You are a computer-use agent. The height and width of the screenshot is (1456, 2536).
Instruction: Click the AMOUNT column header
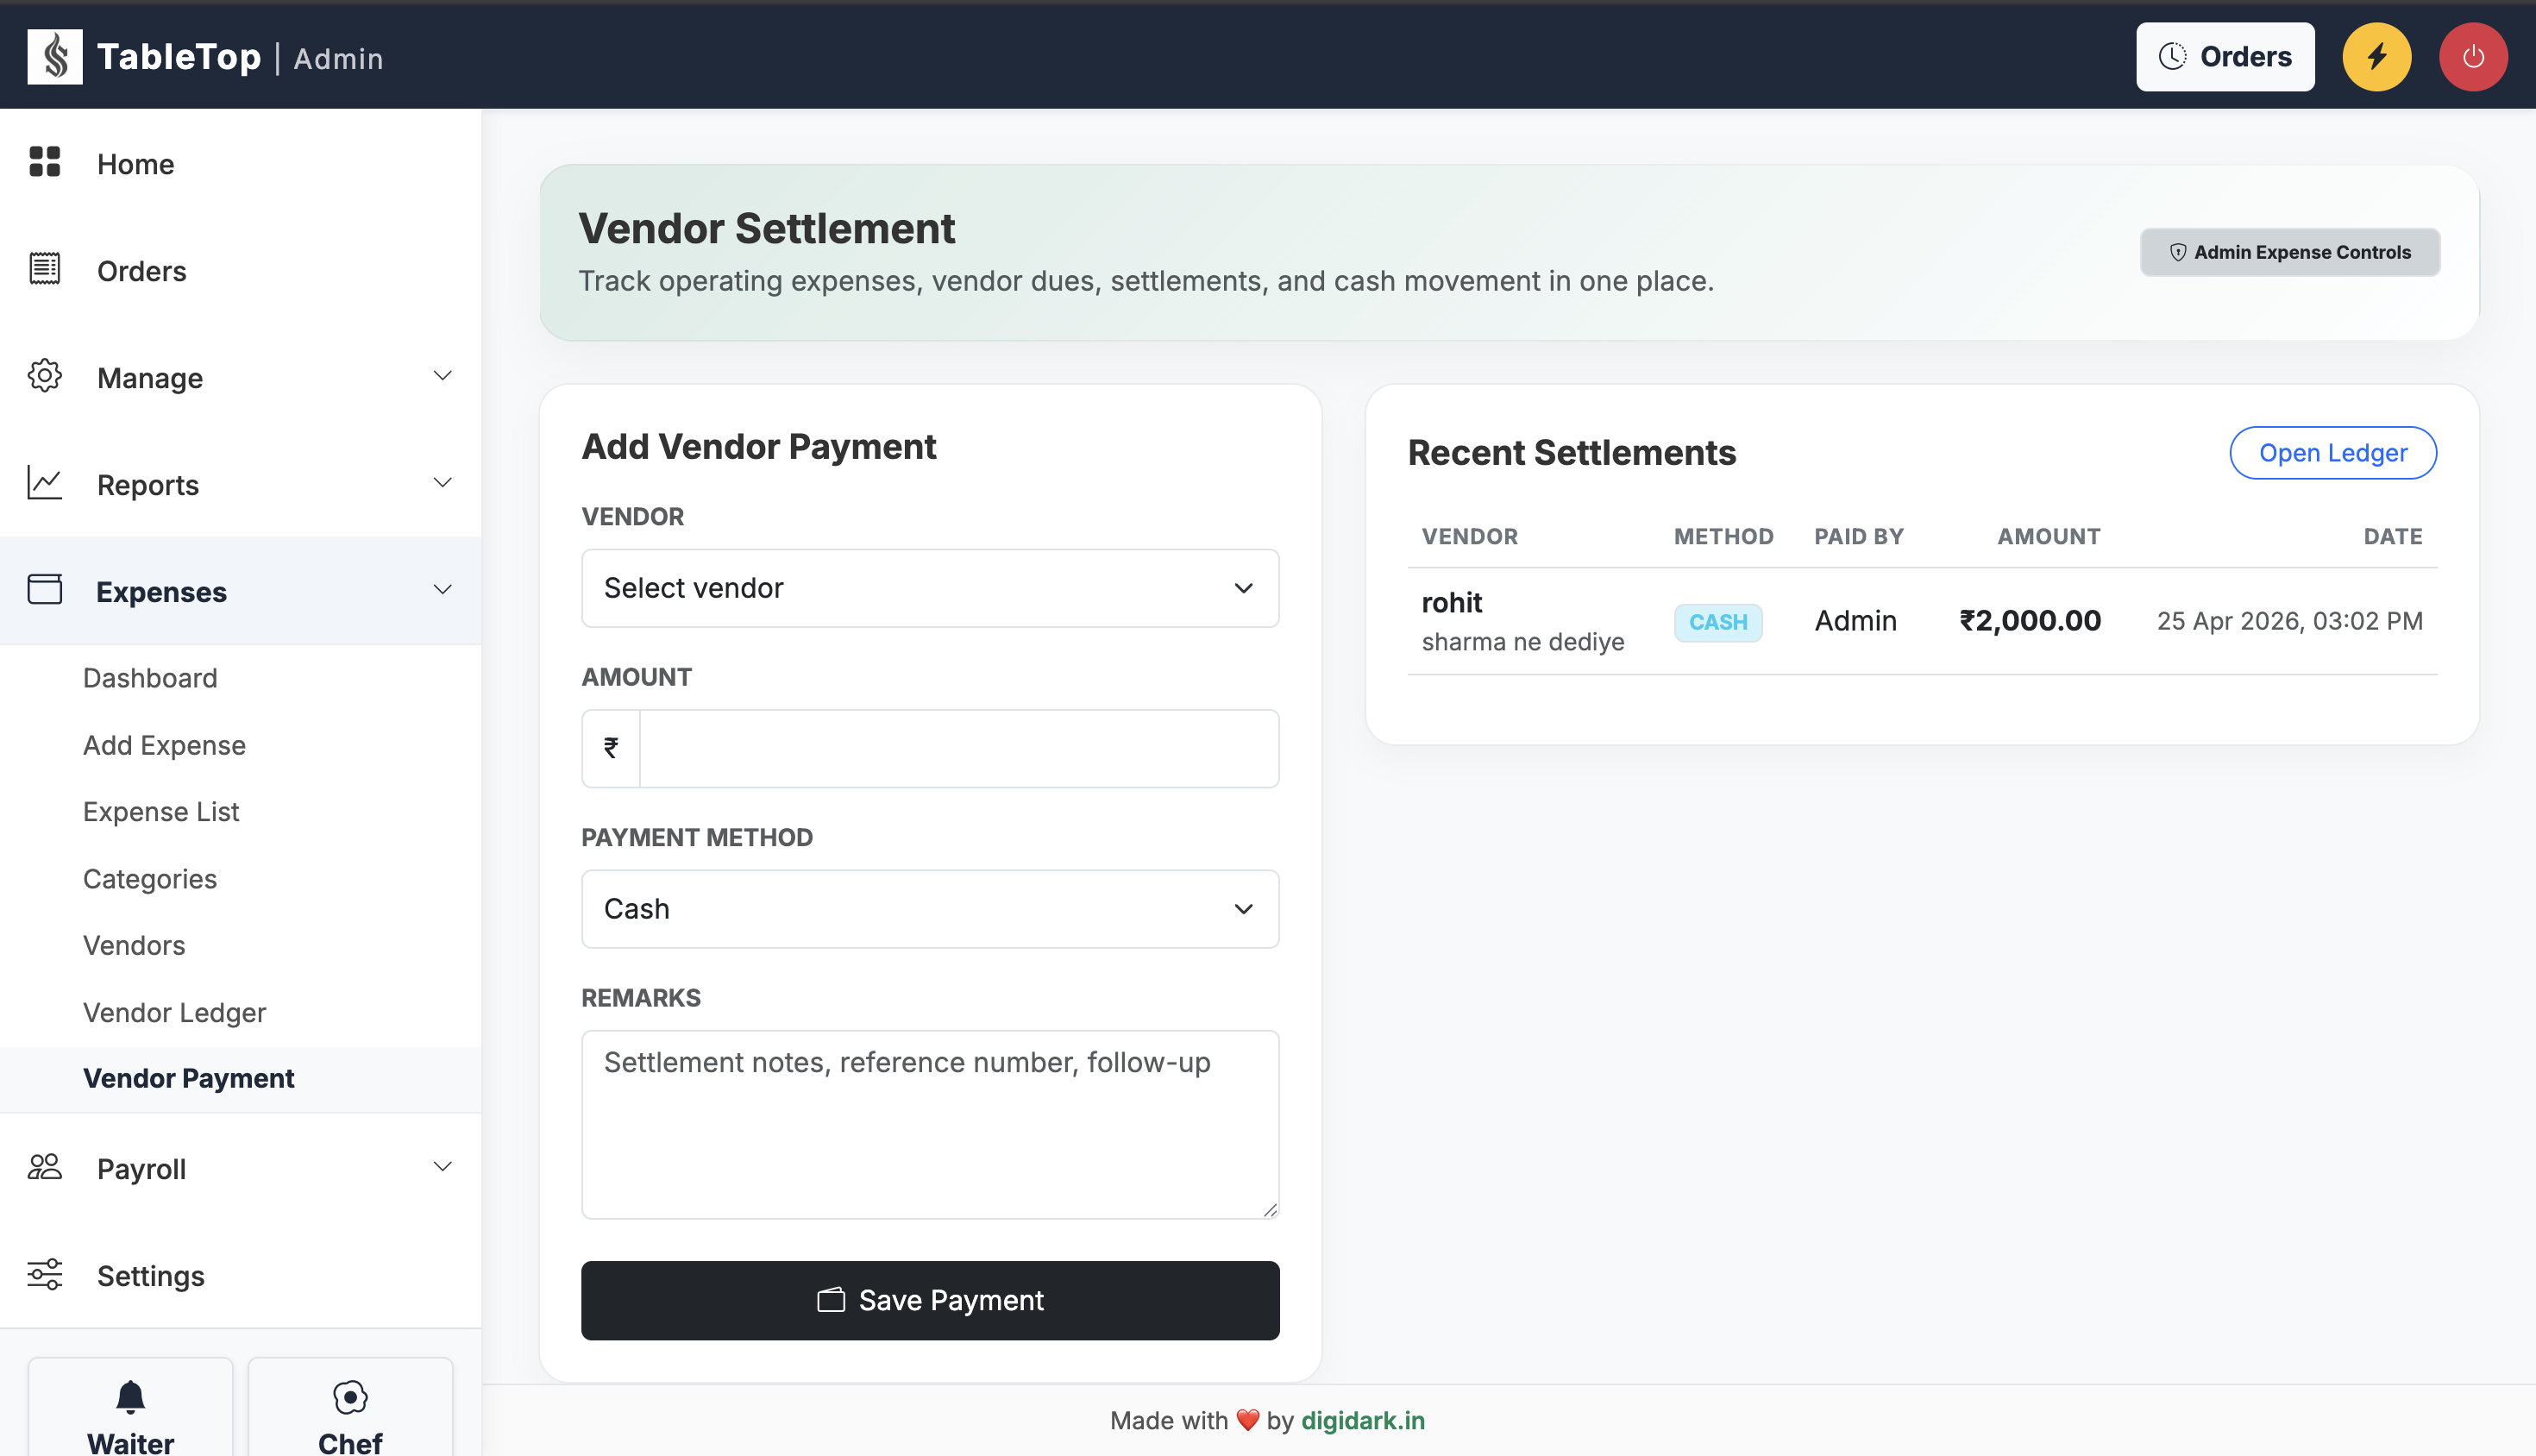click(2048, 536)
